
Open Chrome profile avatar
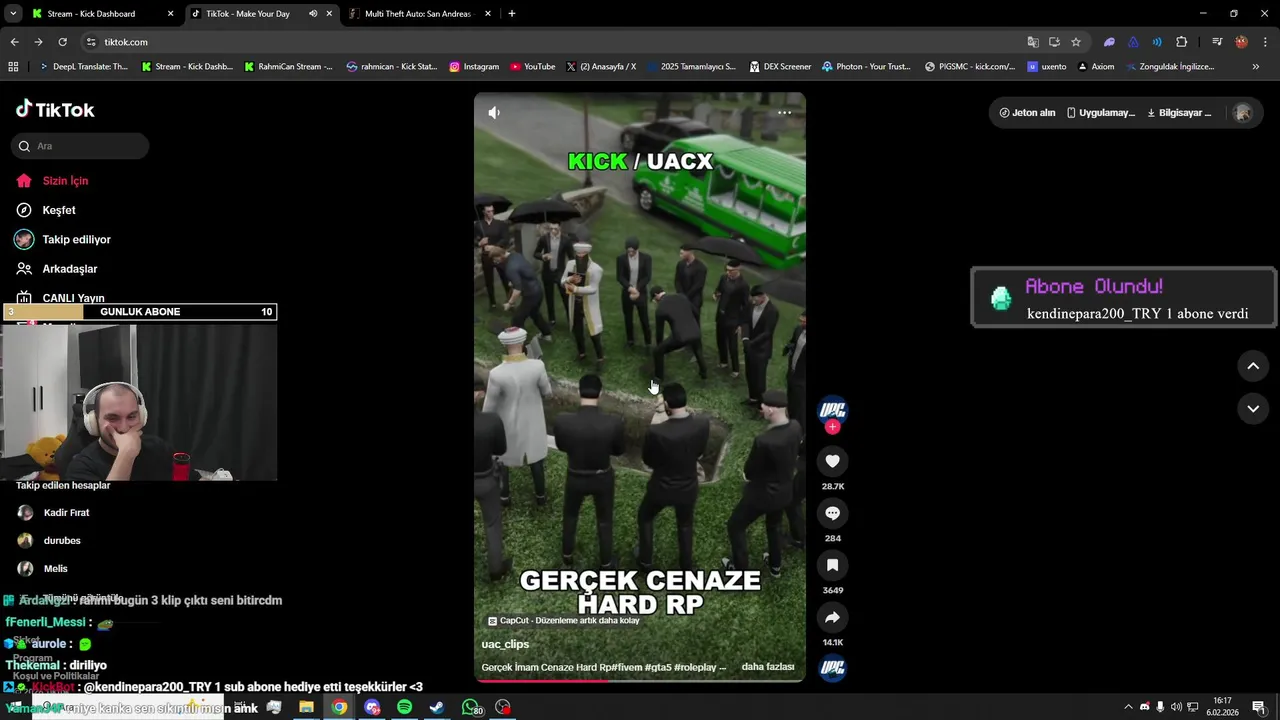click(x=1241, y=42)
